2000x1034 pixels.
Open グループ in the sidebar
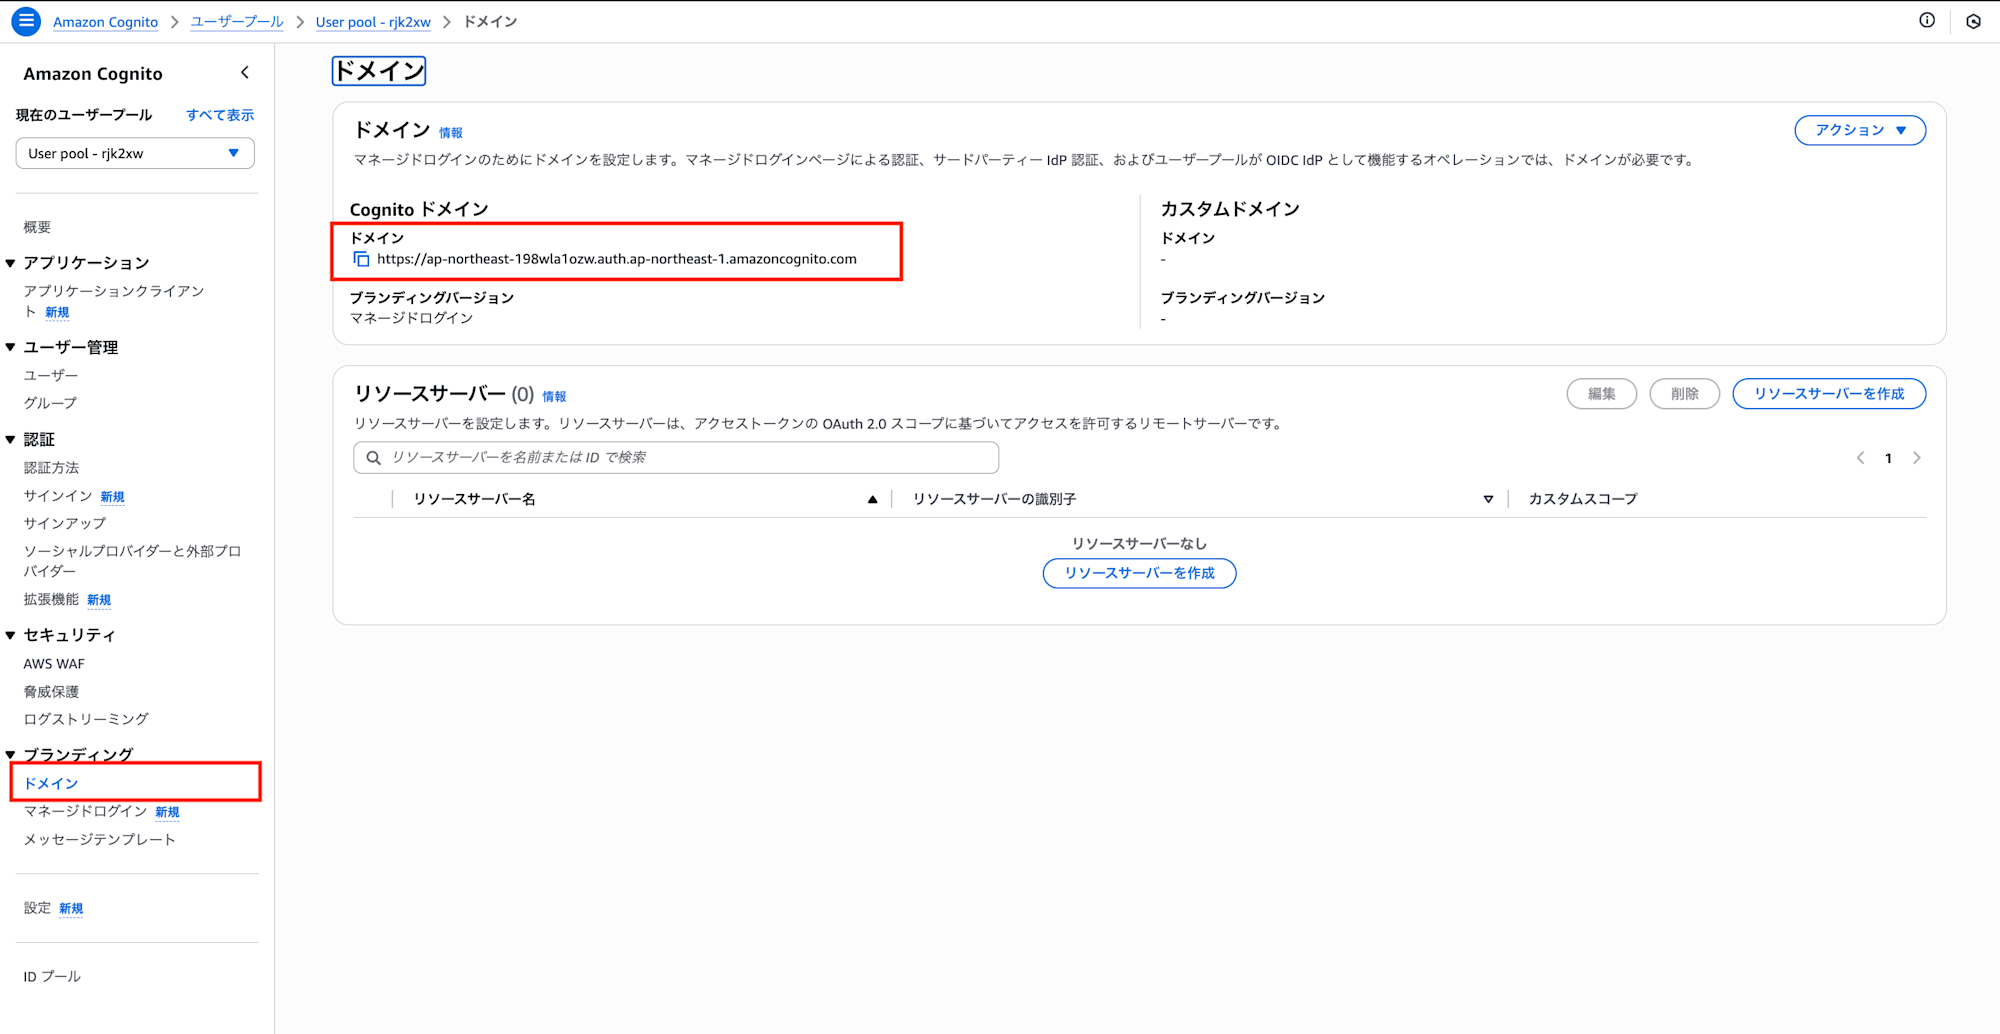coord(50,403)
